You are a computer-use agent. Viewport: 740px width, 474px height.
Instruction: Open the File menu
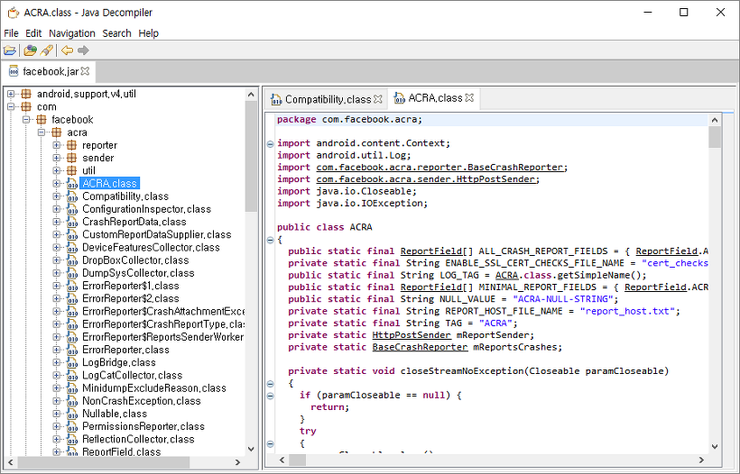click(x=11, y=33)
